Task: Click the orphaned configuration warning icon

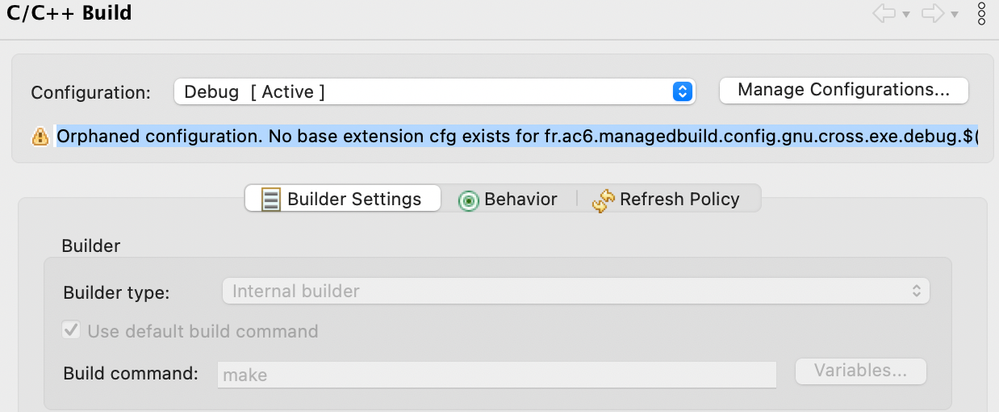Action: (40, 136)
